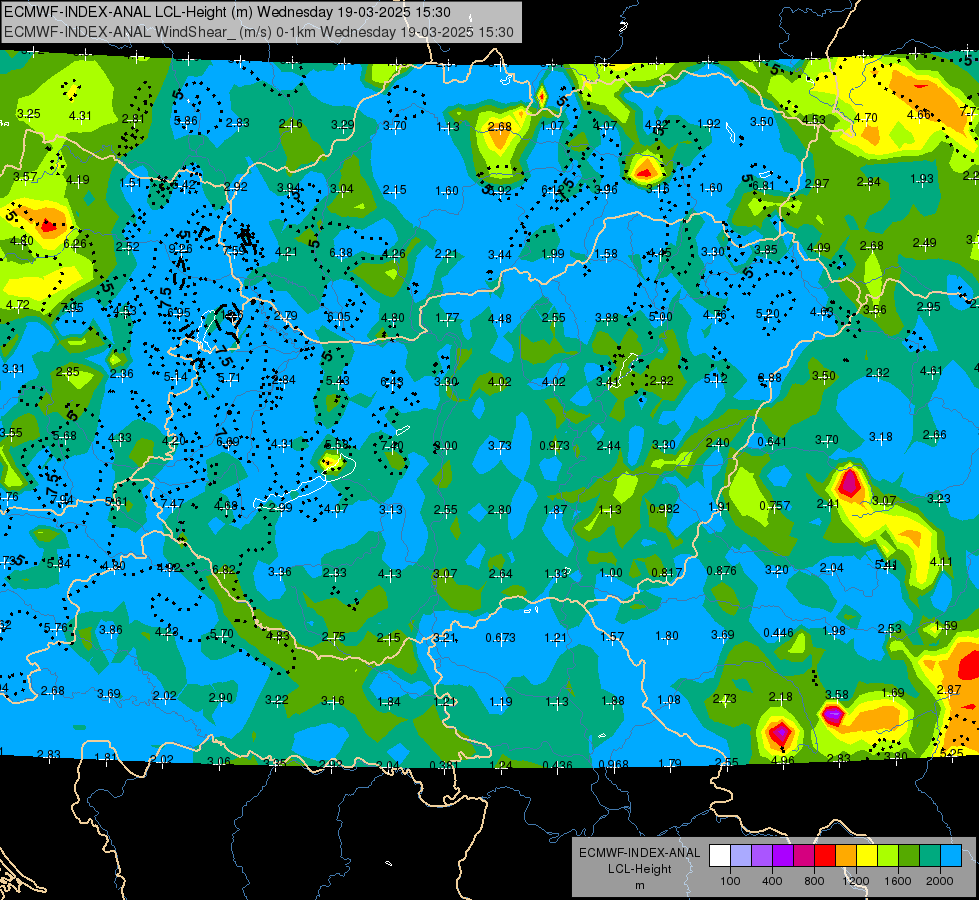Click the wind shear value 4.48
This screenshot has height=900, width=979.
(x=499, y=319)
